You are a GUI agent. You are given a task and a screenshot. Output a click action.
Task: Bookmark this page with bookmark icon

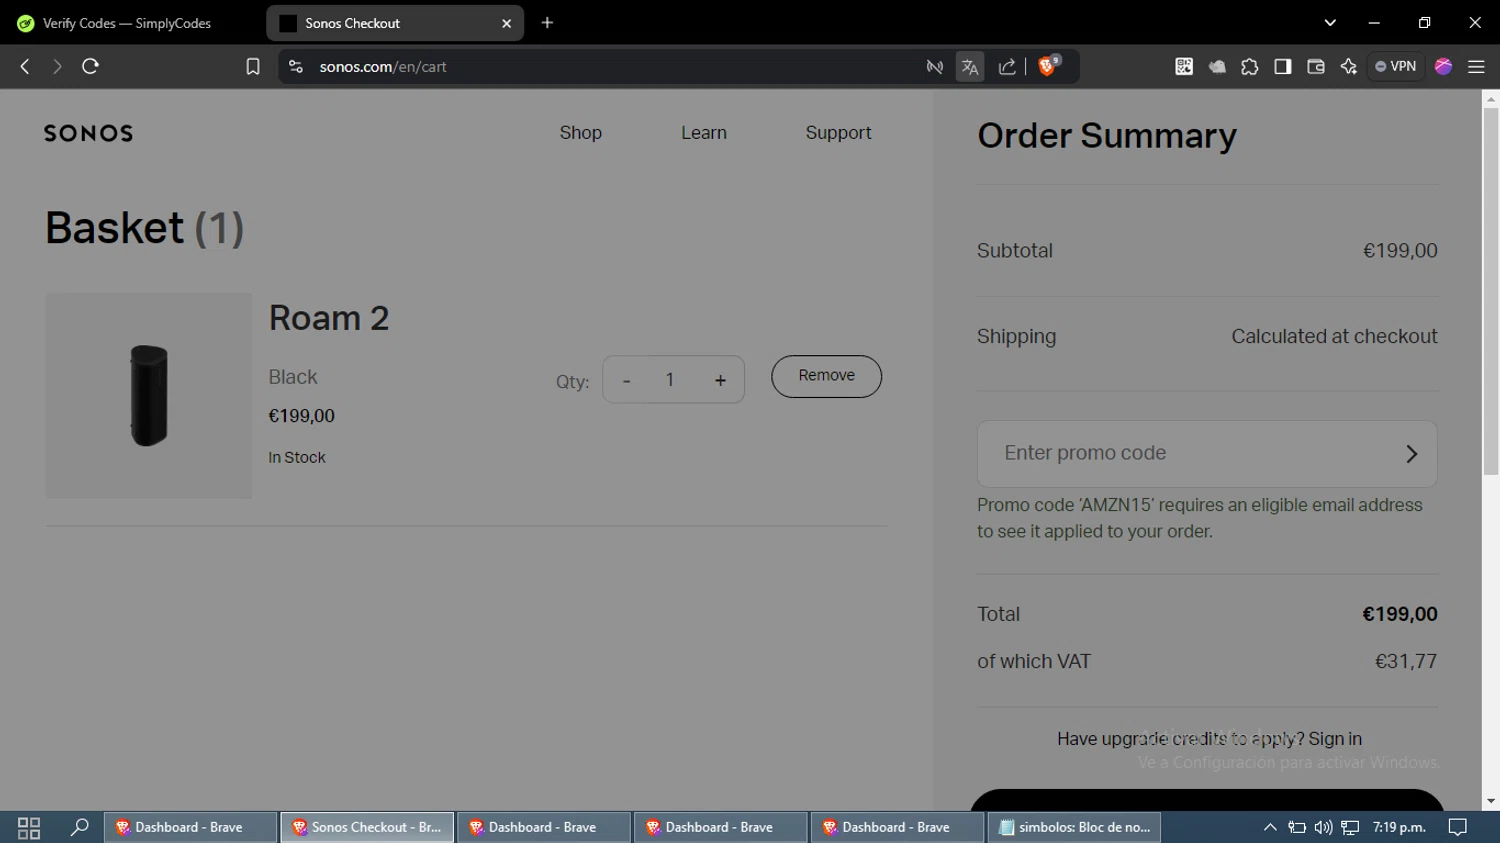(x=253, y=67)
